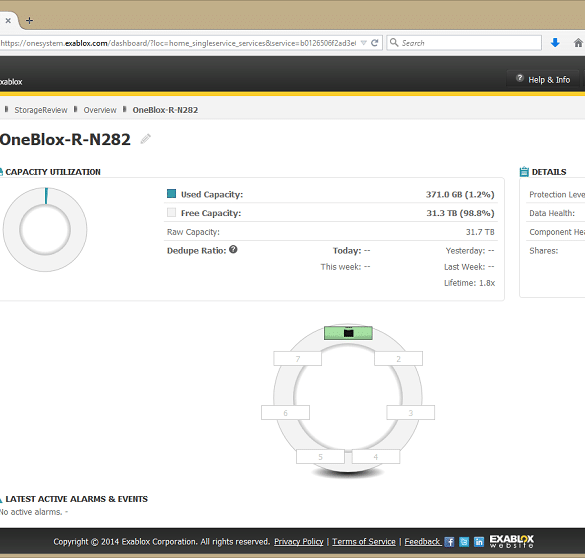
Task: Open the Help & Info menu
Action: (543, 79)
